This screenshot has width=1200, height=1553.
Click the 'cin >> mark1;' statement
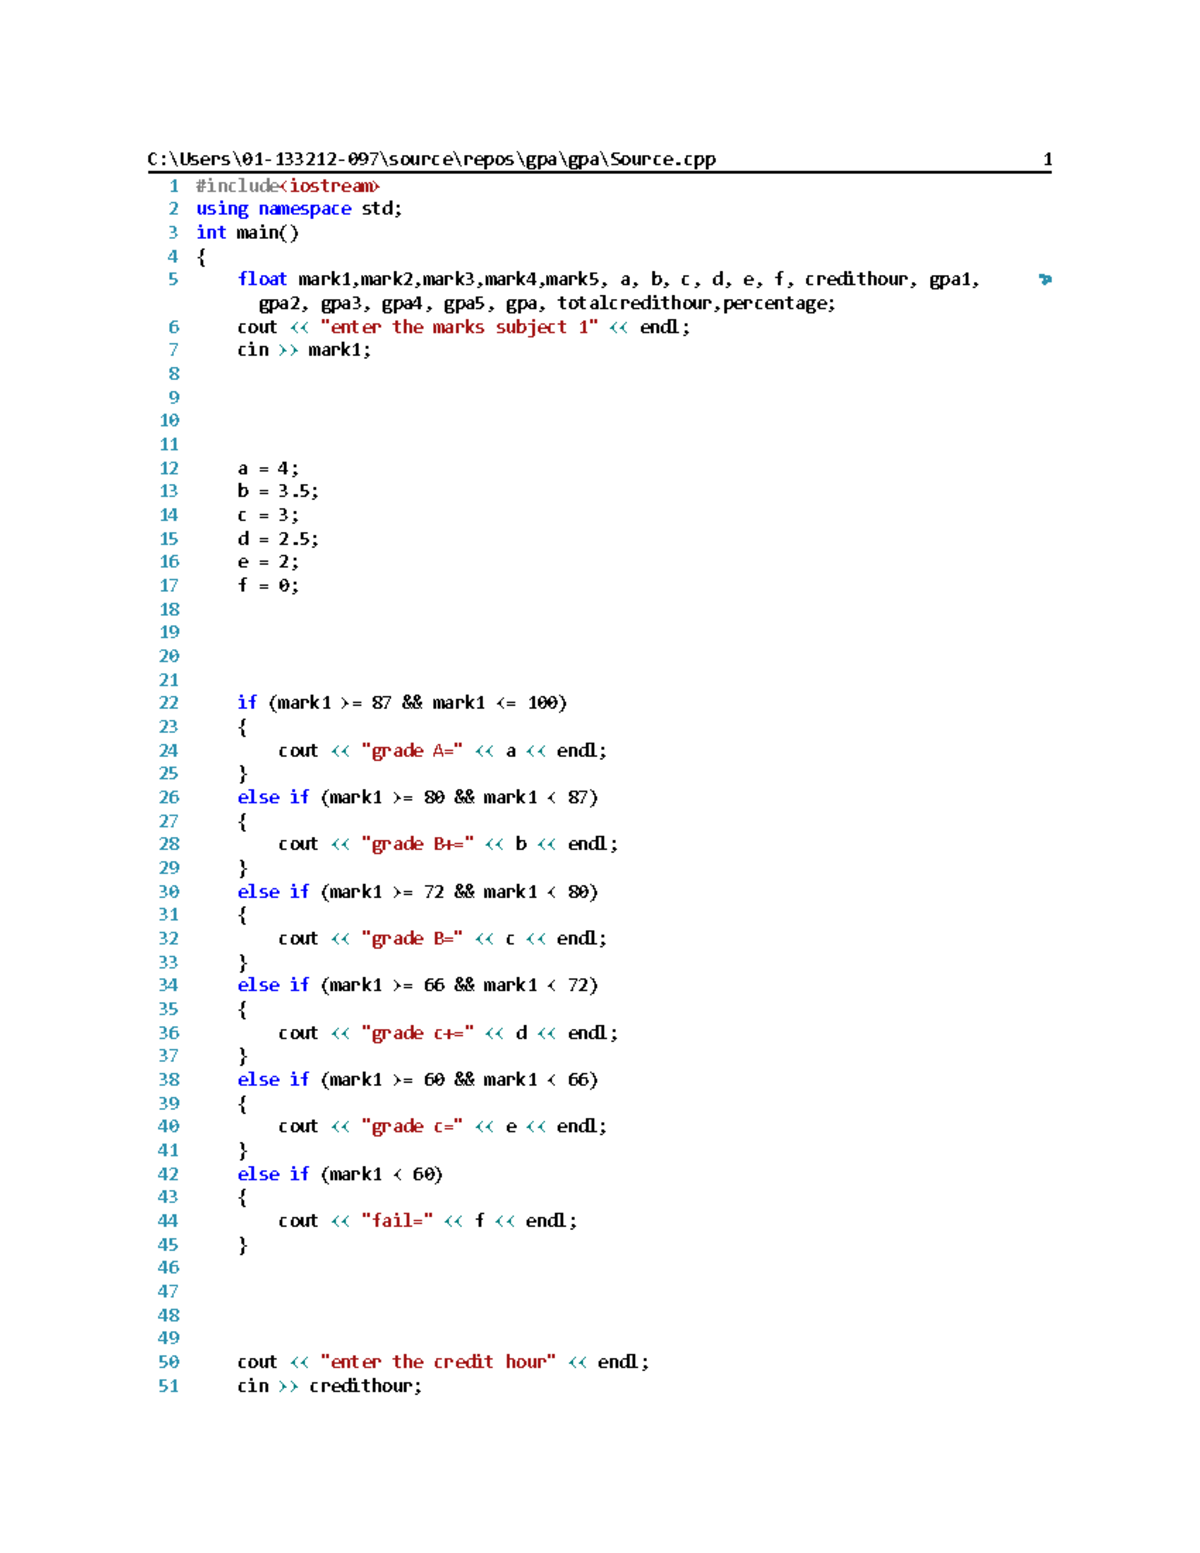[304, 350]
